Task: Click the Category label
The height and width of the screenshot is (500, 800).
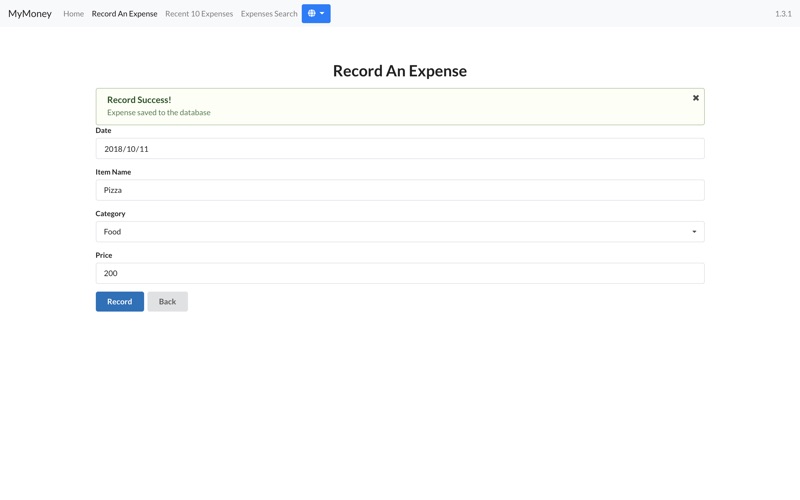Action: 110,214
